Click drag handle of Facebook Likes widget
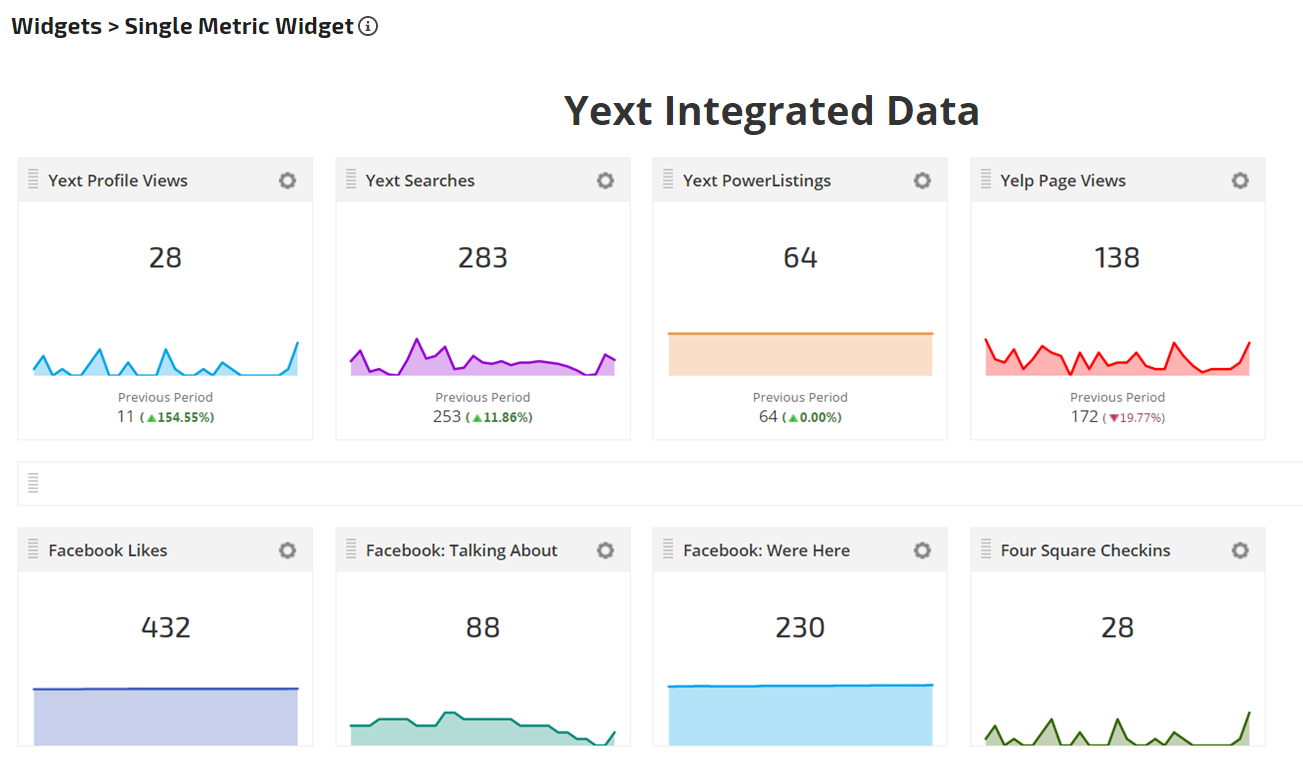This screenshot has height=779, width=1303. coord(33,550)
